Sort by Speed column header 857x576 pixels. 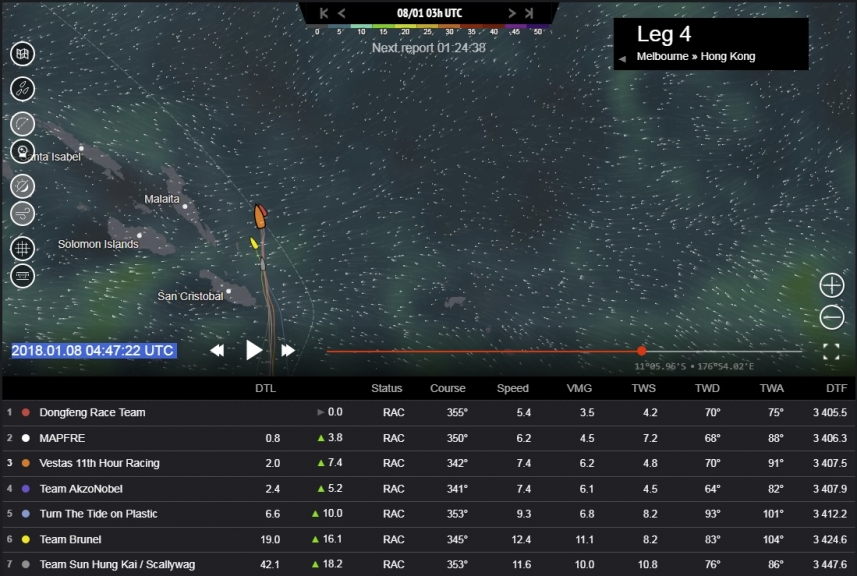click(x=513, y=388)
